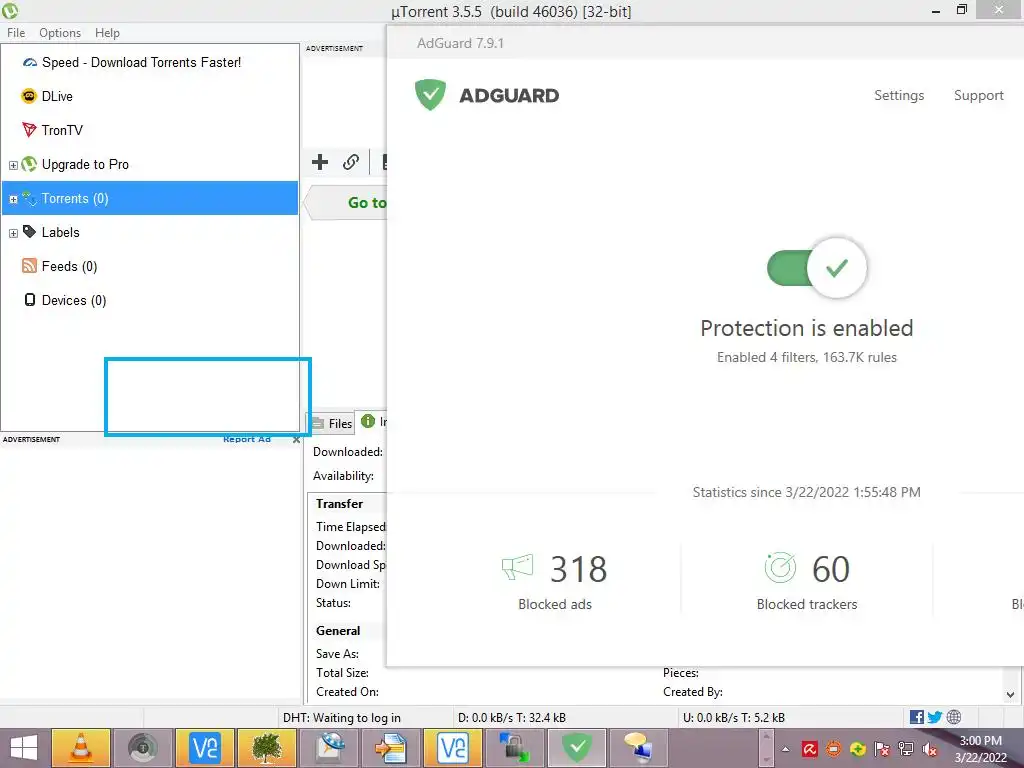
Task: Click the padlock network app on taskbar
Action: coord(515,748)
